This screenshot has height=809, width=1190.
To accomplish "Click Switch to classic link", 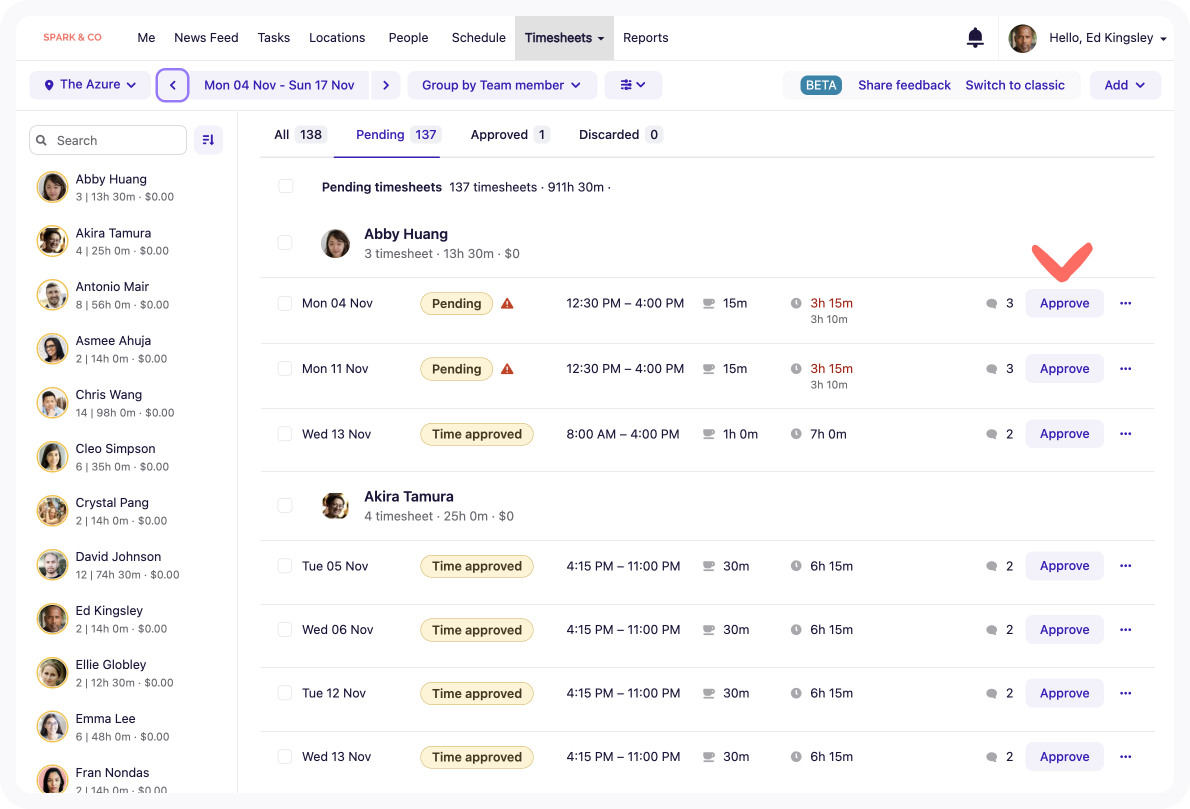I will [x=1015, y=85].
